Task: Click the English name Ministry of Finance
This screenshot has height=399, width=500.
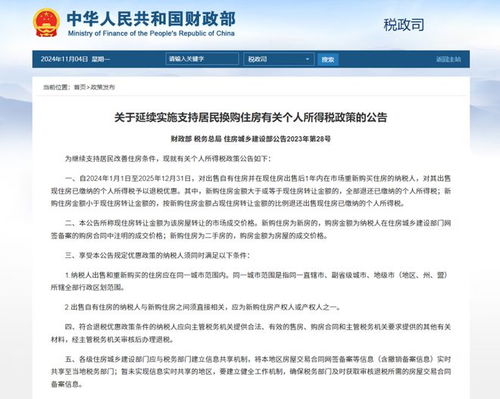Action: click(x=151, y=33)
